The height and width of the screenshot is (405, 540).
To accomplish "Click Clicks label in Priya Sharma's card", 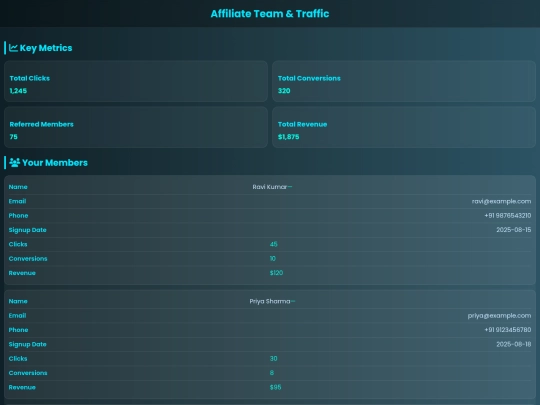I will [x=18, y=359].
